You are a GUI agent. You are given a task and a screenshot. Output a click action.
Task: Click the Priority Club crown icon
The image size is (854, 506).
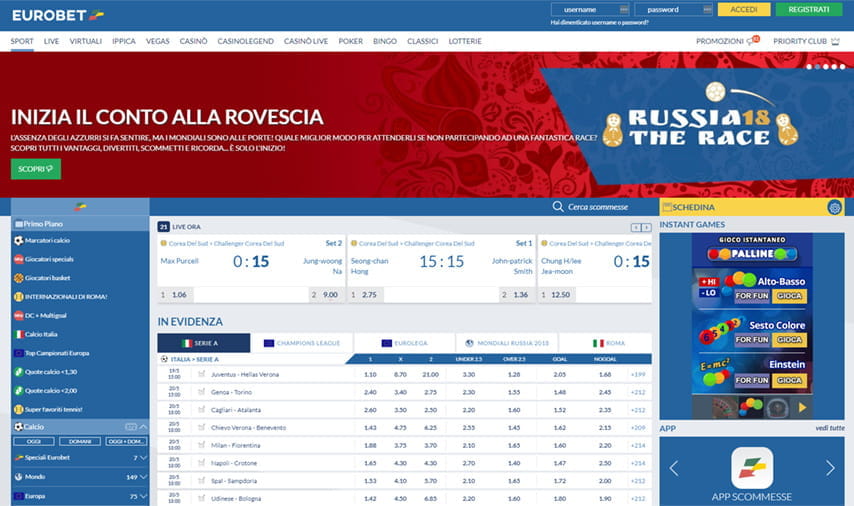point(835,41)
